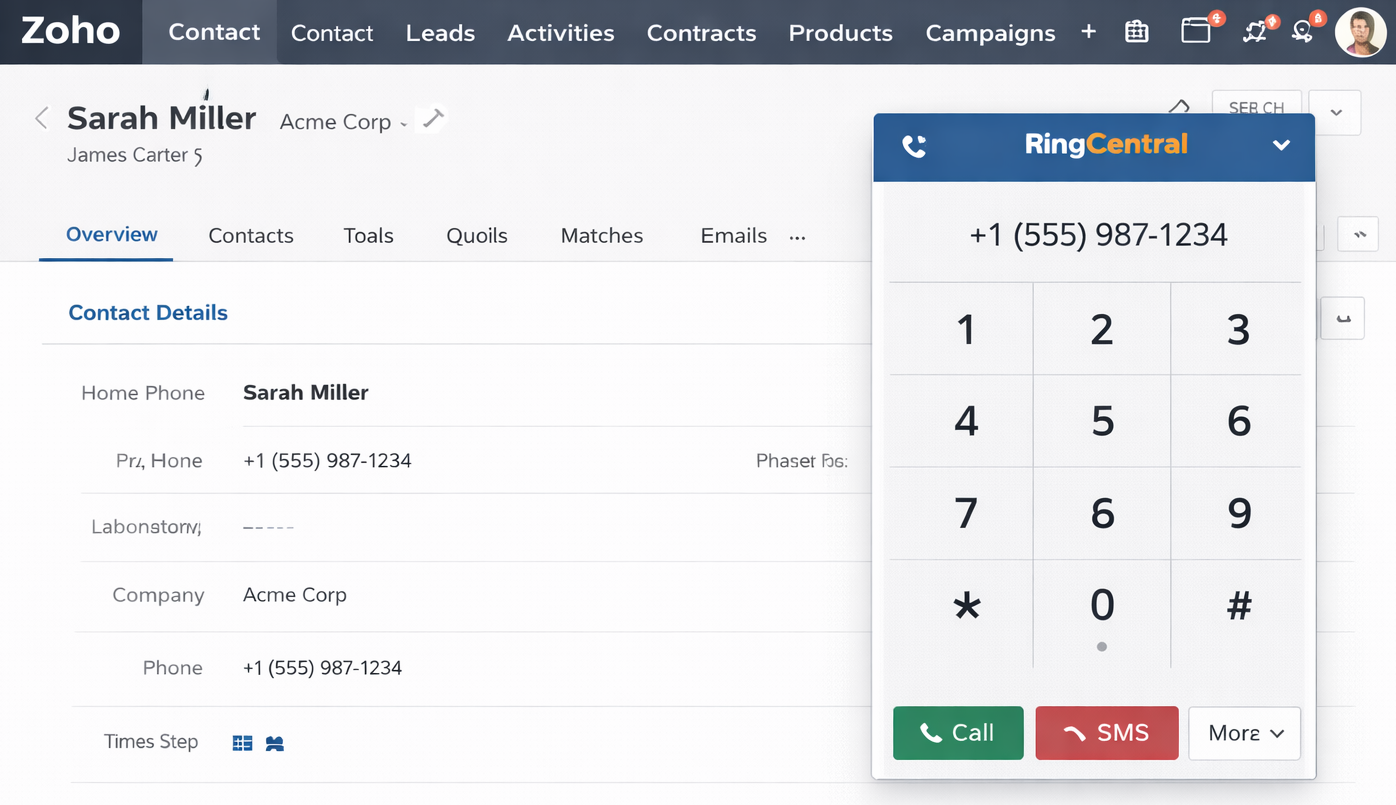Click the plus icon after Campaigns

pos(1088,32)
